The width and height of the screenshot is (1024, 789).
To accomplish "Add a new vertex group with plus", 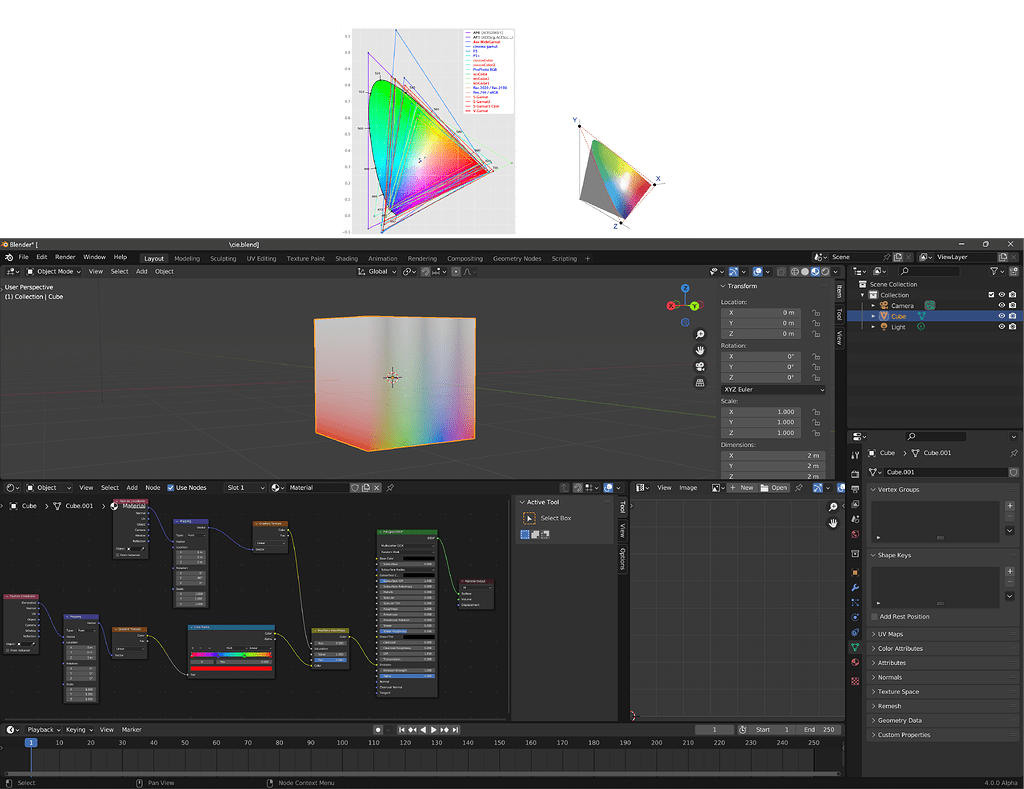I will pos(1010,506).
